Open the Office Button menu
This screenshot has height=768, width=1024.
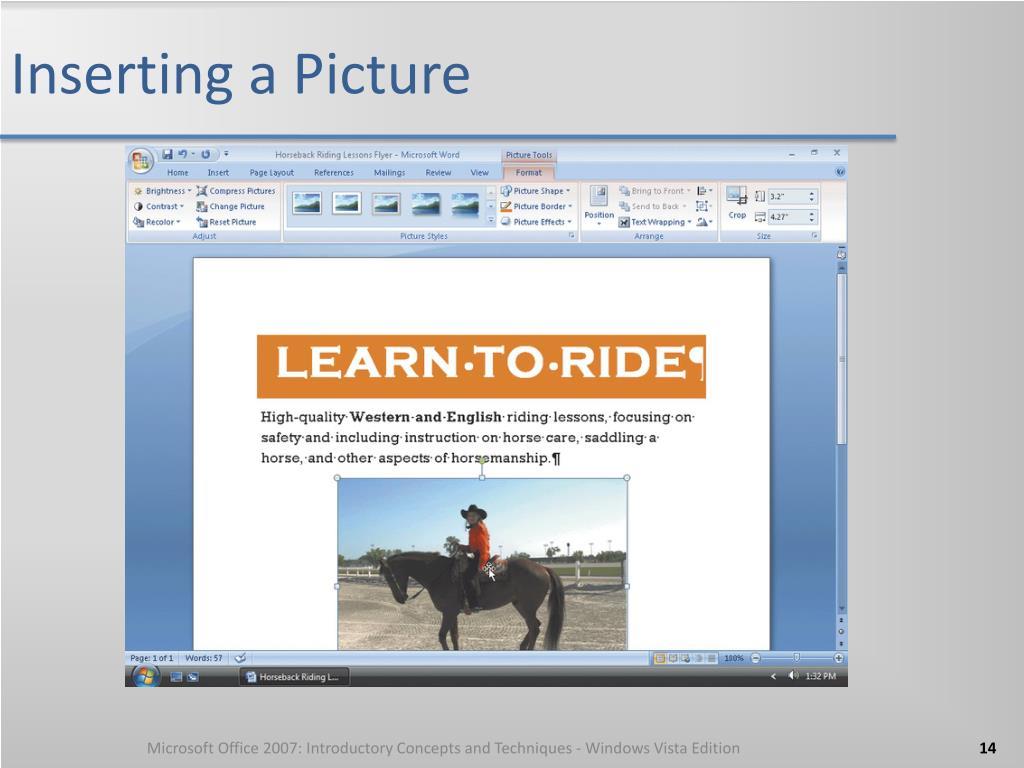point(140,160)
